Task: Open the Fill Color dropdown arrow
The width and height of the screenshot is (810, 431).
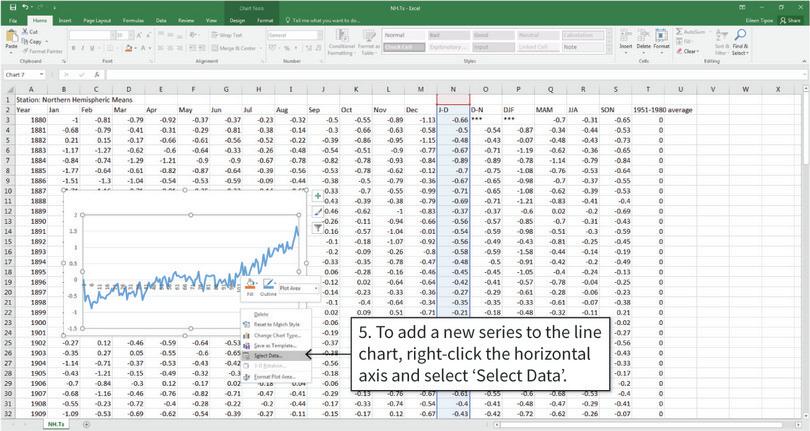Action: (x=136, y=48)
